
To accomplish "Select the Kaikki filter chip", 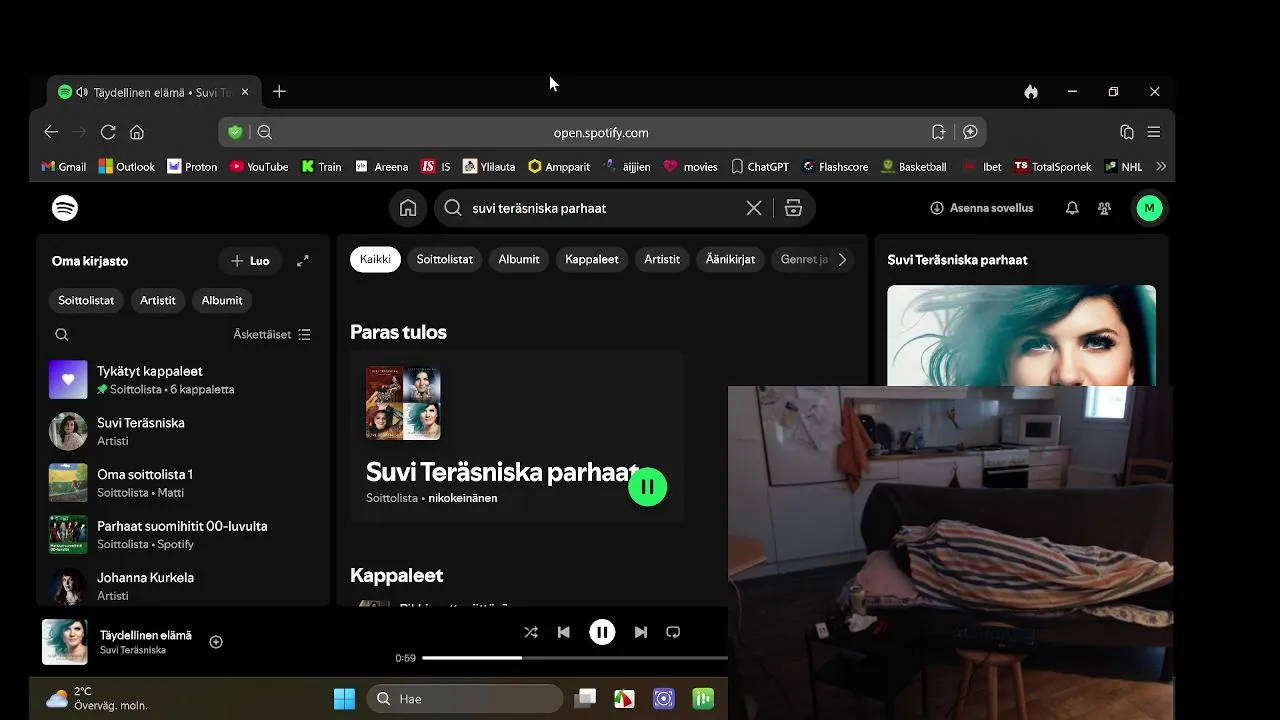I will point(375,259).
